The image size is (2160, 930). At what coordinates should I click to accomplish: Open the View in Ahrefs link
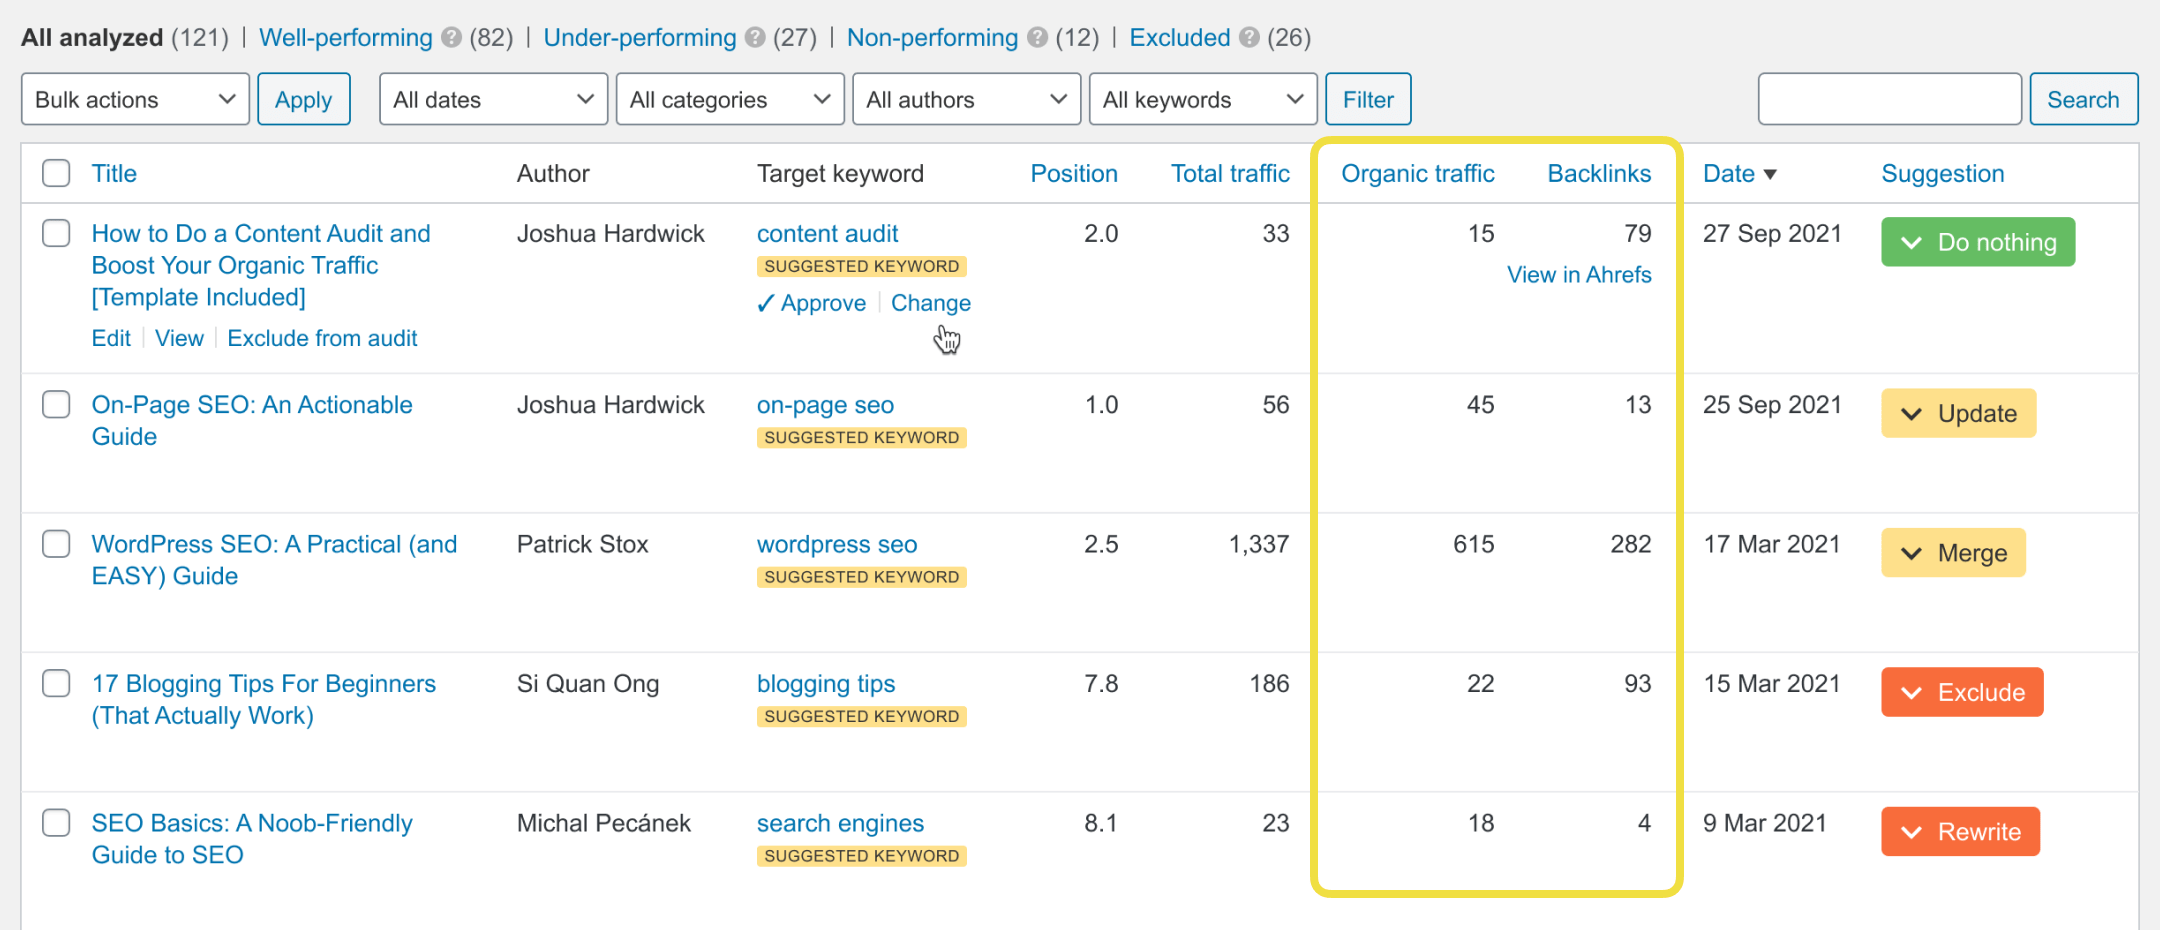1578,275
